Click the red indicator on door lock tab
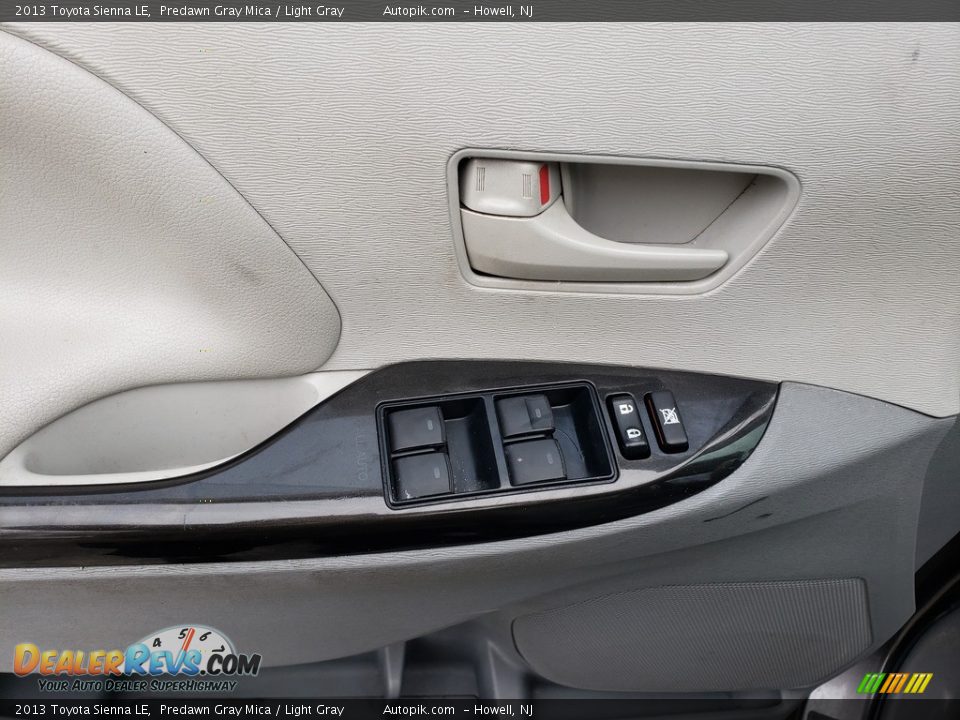960x720 pixels. (x=544, y=185)
